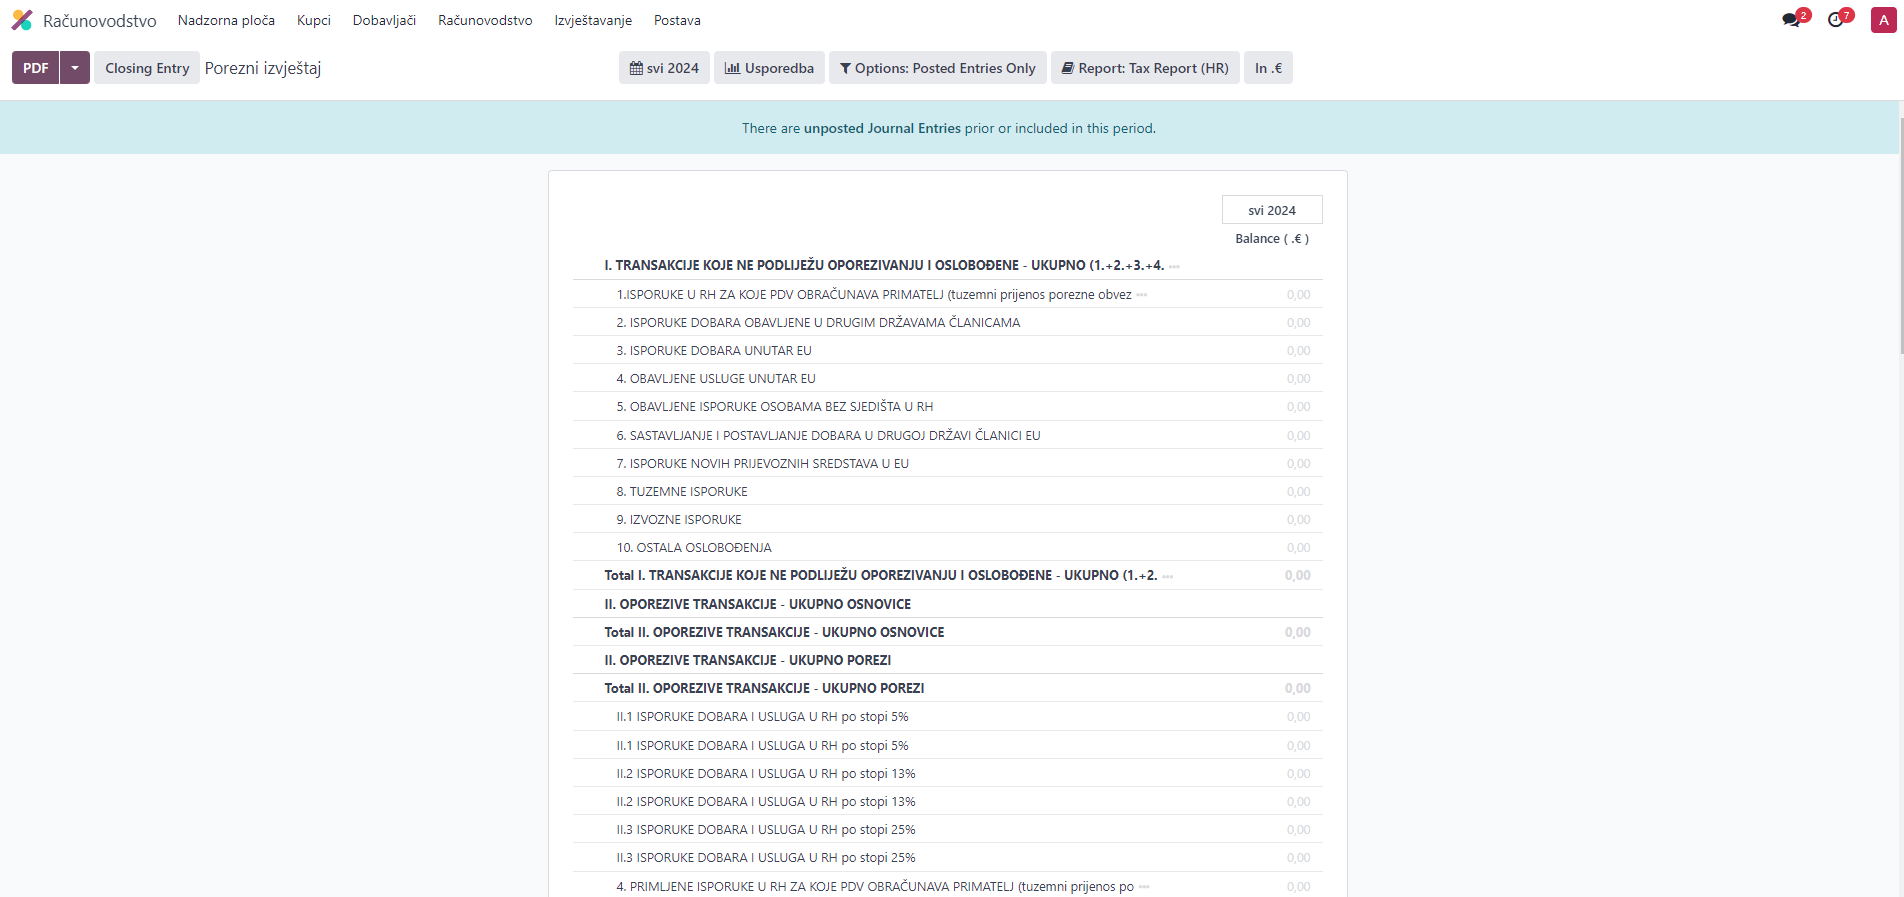
Task: Click the Odoo Računovodstvo app logo icon
Action: [x=22, y=20]
